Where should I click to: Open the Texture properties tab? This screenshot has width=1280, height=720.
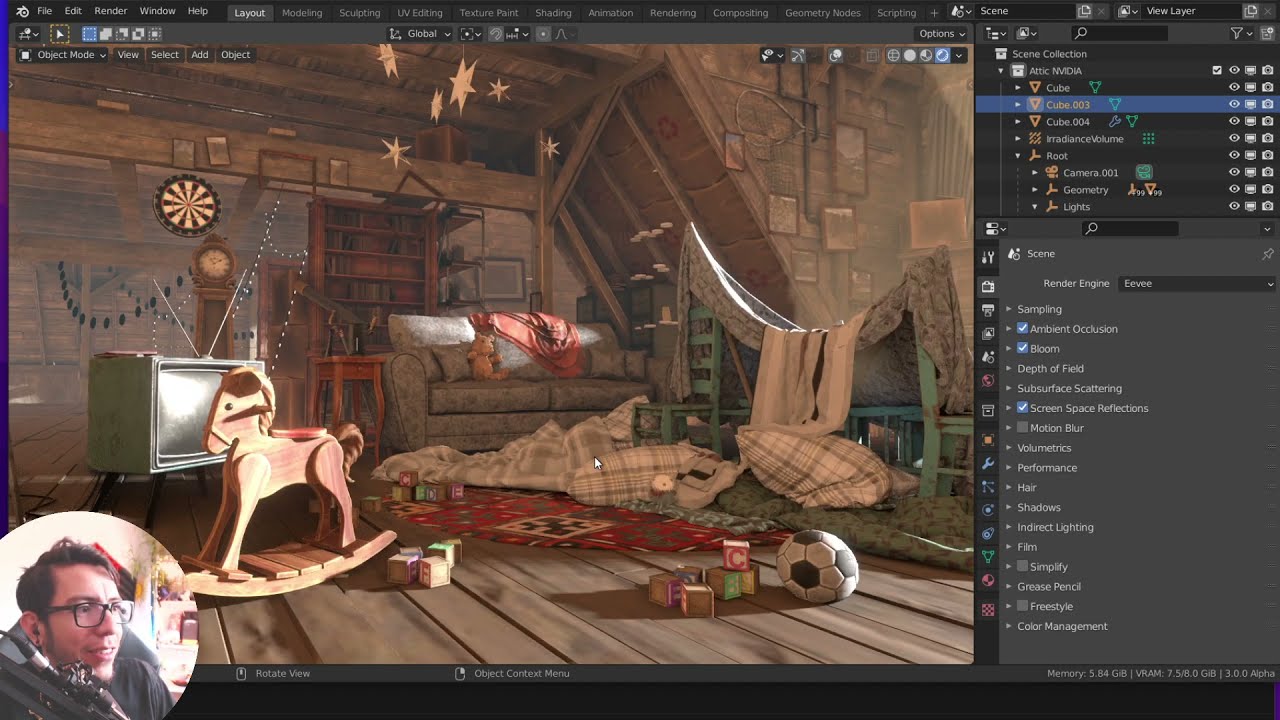988,610
